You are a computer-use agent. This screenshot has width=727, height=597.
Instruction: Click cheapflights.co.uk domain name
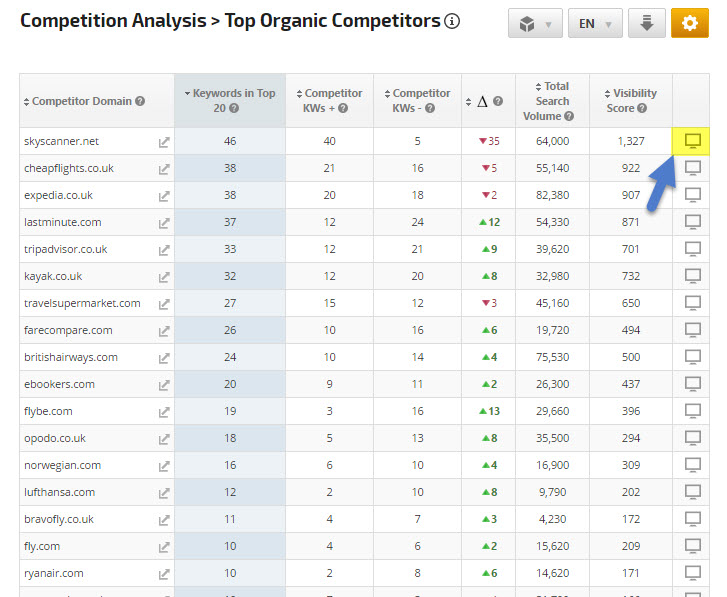pyautogui.click(x=69, y=168)
